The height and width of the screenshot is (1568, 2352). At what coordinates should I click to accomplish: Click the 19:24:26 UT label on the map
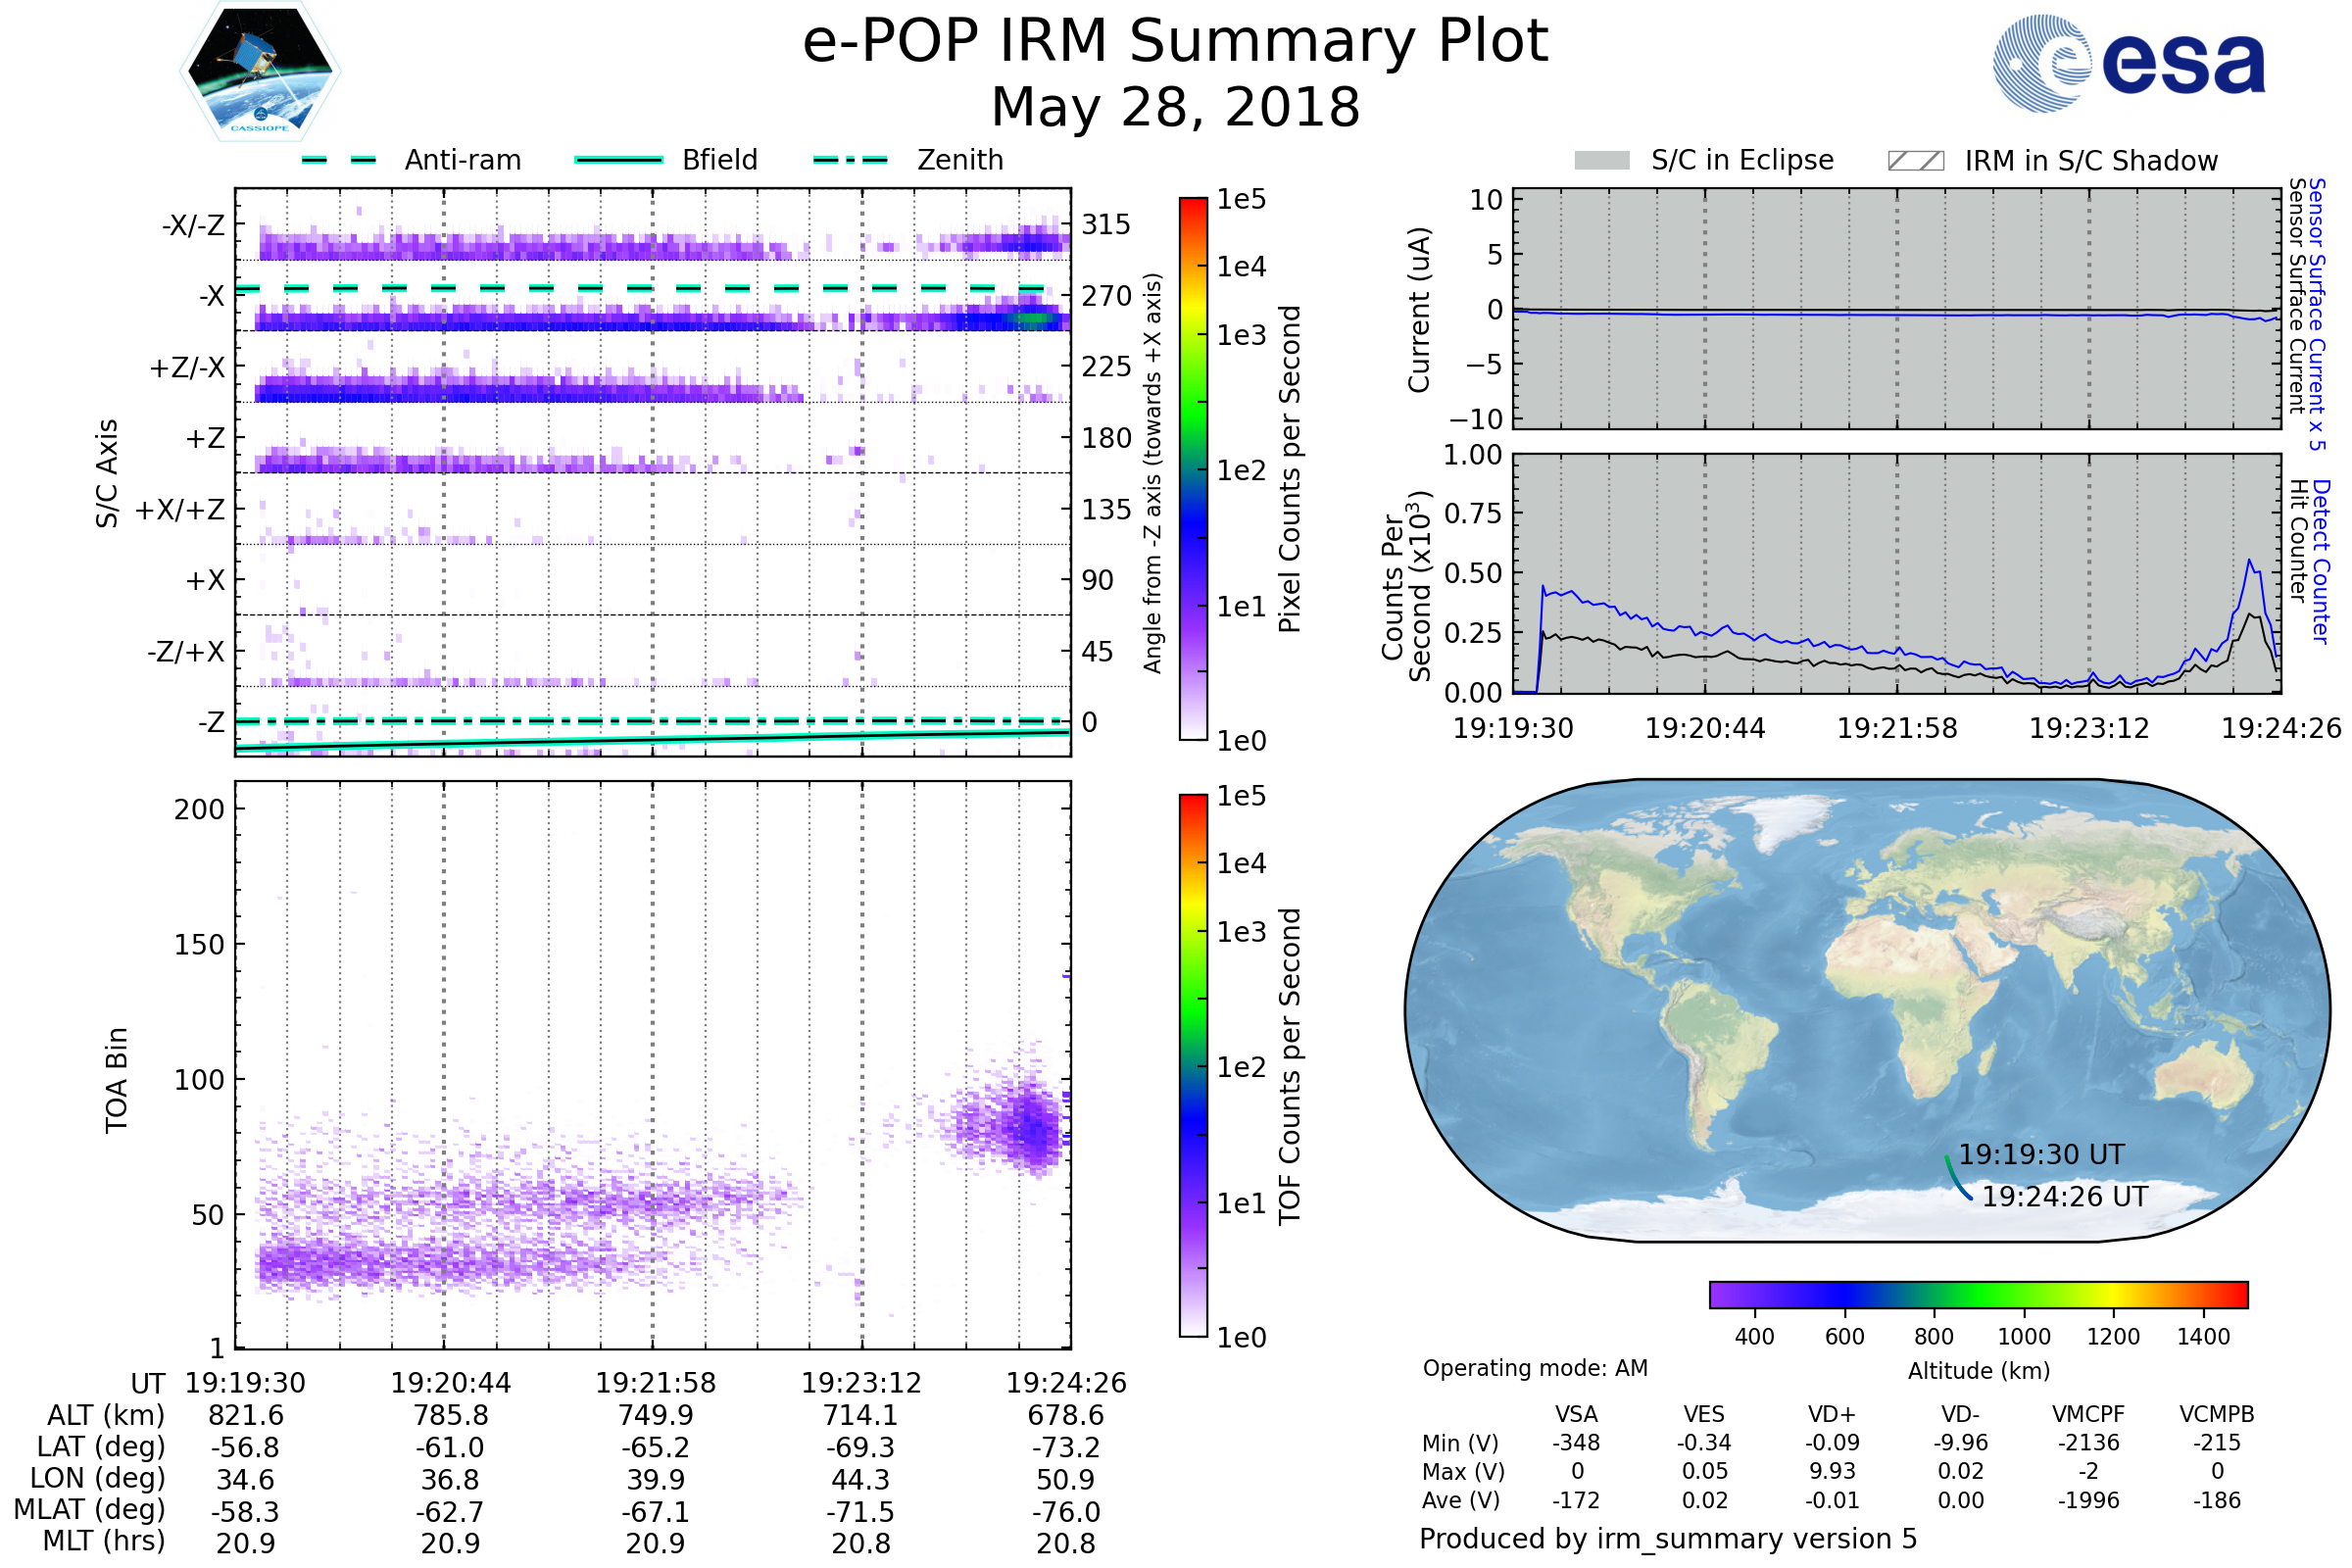(x=2064, y=1197)
